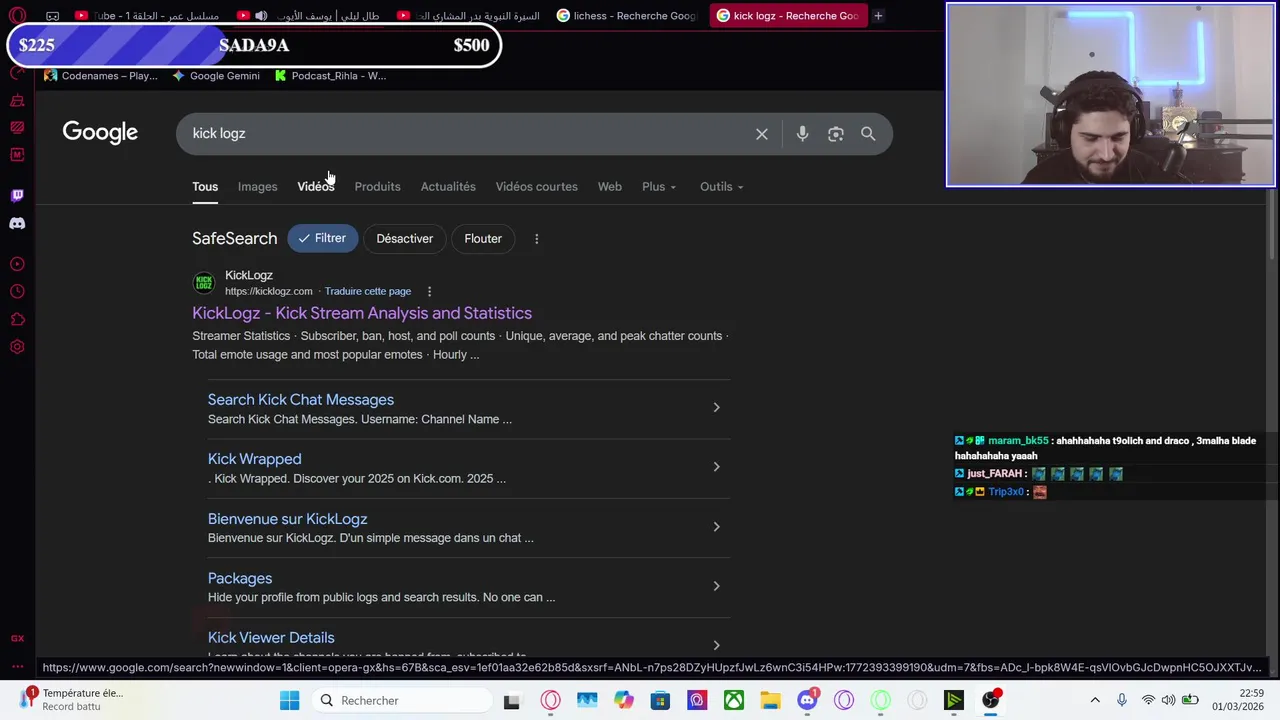Click the three-dots sidebar setup icon
1280x720 pixels.
coord(17,666)
